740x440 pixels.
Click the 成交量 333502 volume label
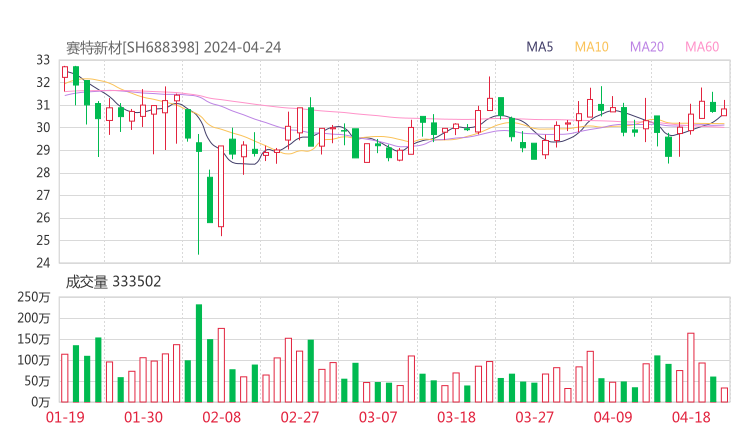113,282
